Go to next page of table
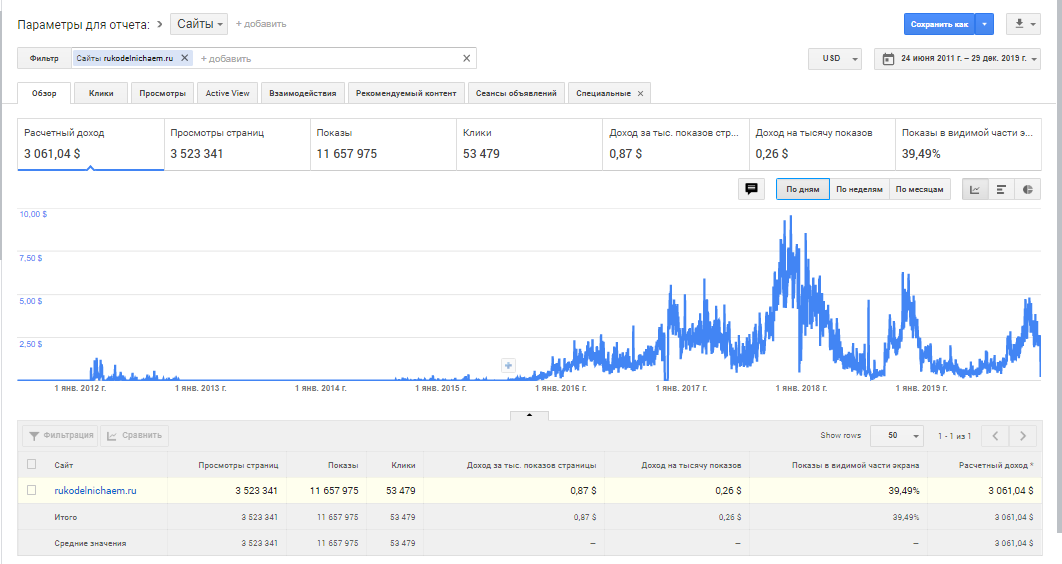The height and width of the screenshot is (564, 1062). (1022, 436)
